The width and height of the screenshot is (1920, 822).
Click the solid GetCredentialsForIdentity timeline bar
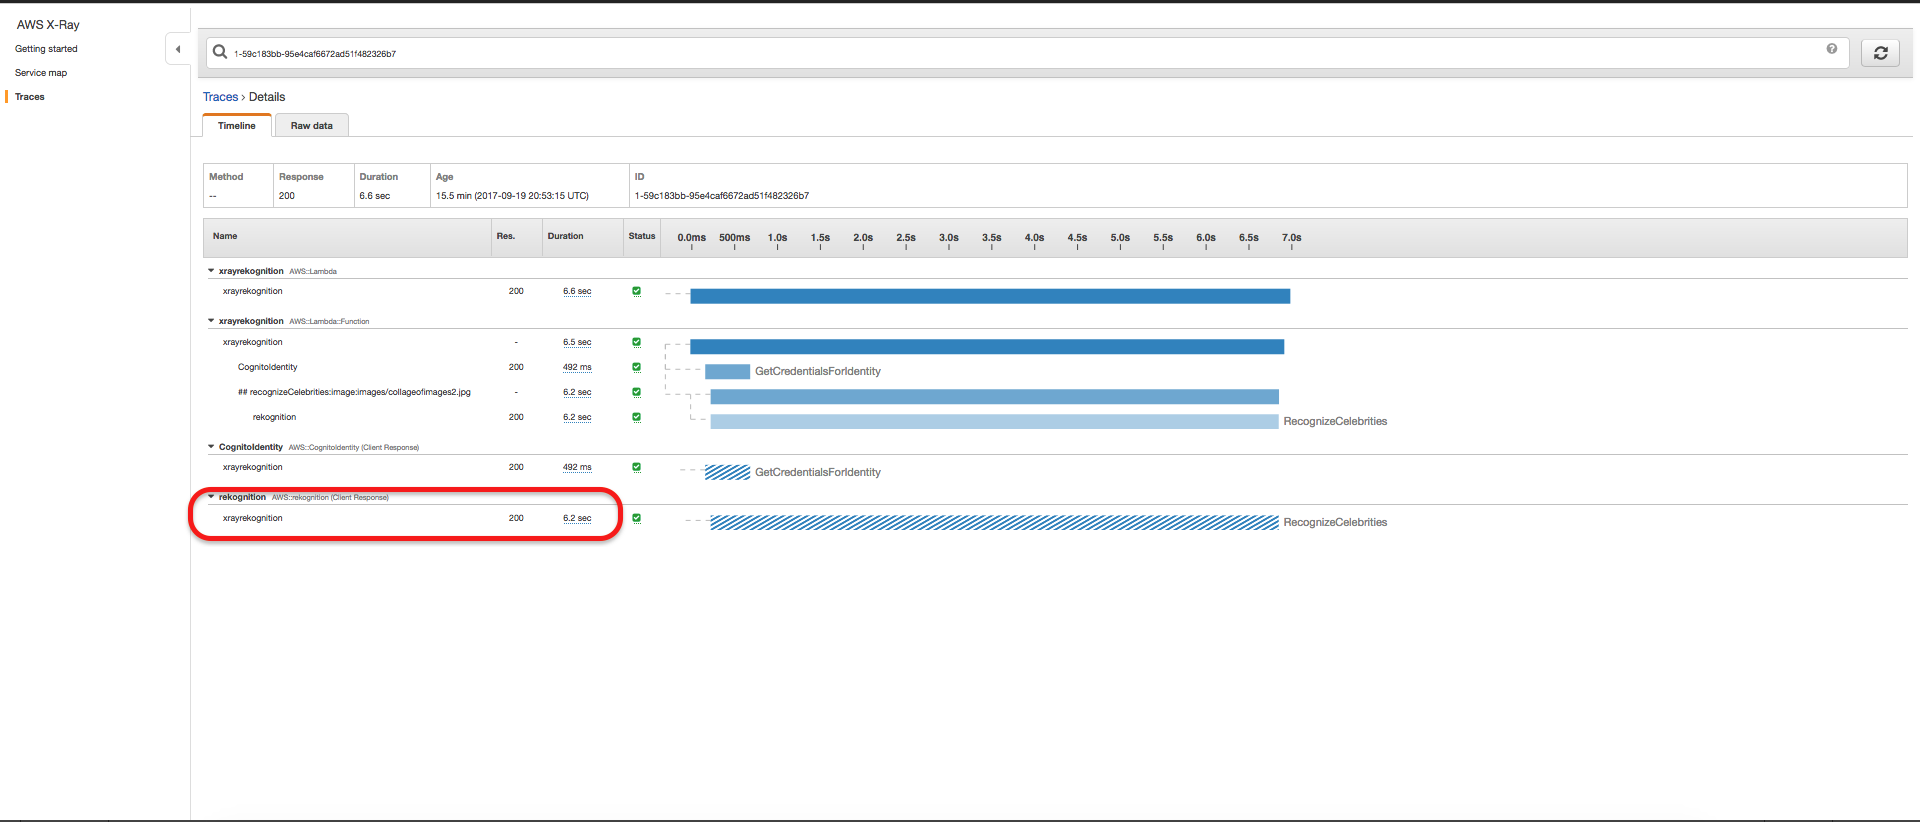[727, 372]
